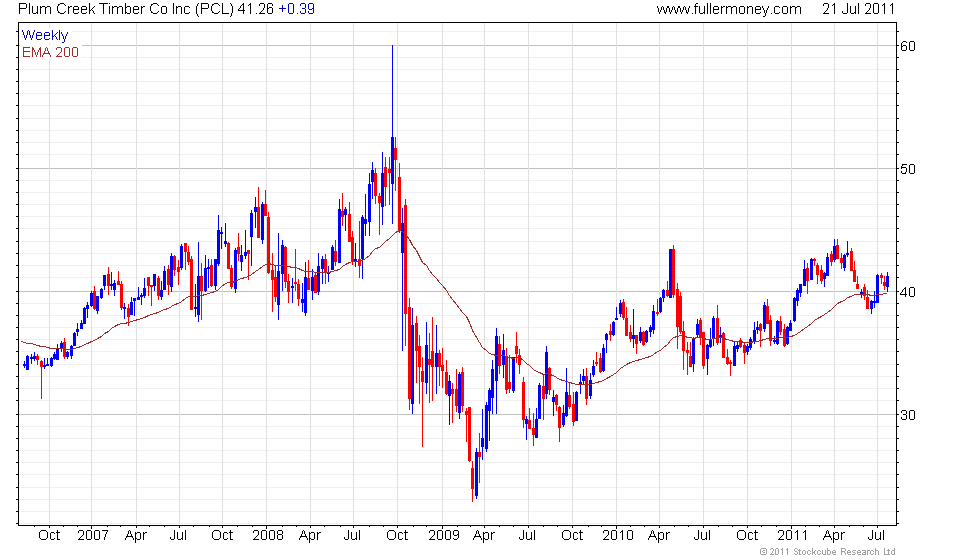Click the 2007 year label on the time axis
Screen dimensions: 980x560
92,536
